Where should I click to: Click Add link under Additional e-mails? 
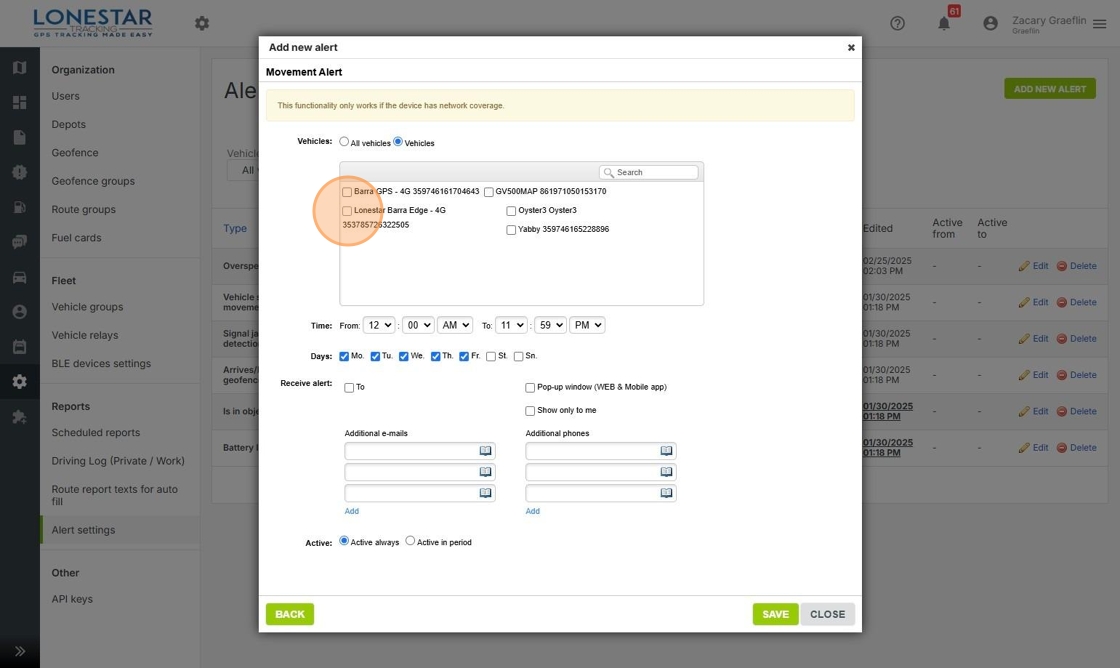pyautogui.click(x=351, y=512)
